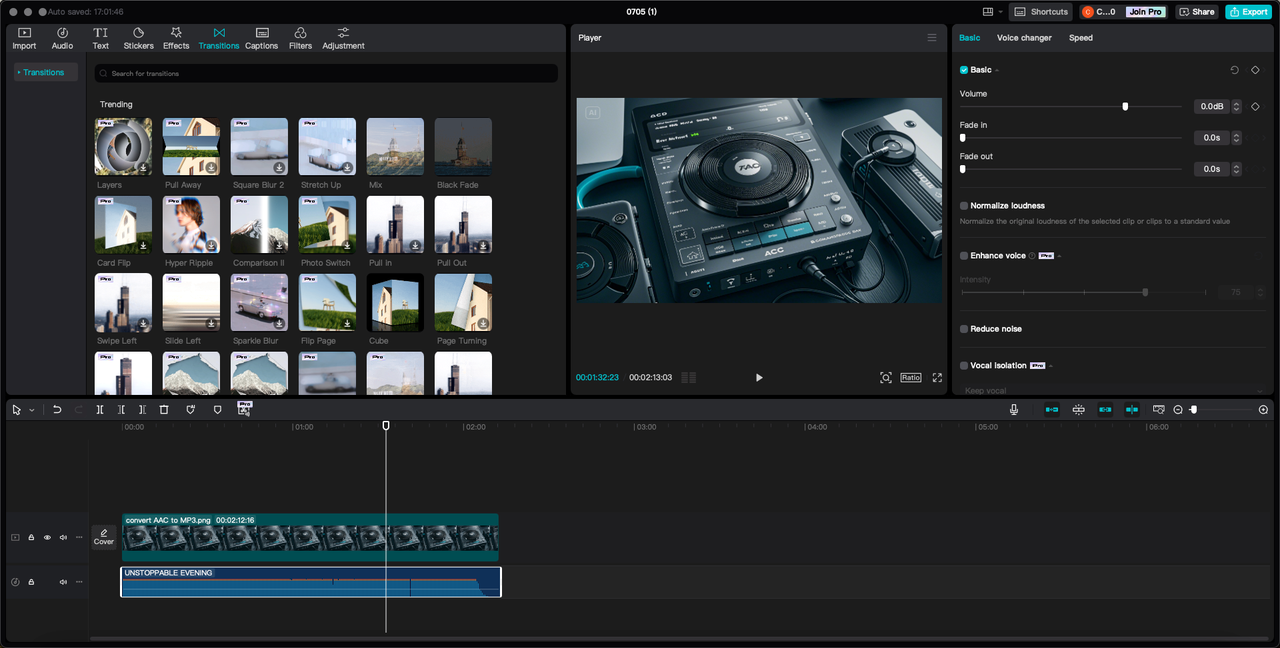Mute the video track audio

click(x=63, y=538)
